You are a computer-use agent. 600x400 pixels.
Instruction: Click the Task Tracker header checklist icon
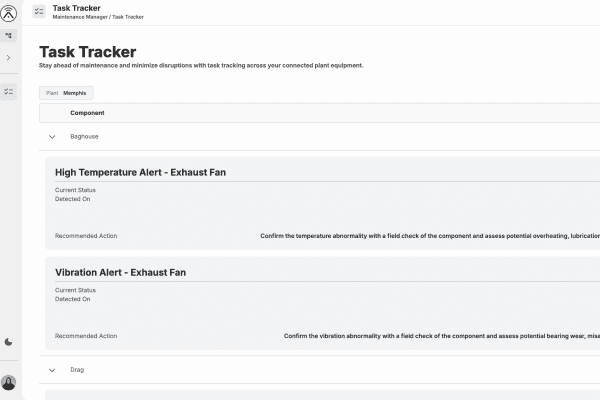pyautogui.click(x=39, y=11)
